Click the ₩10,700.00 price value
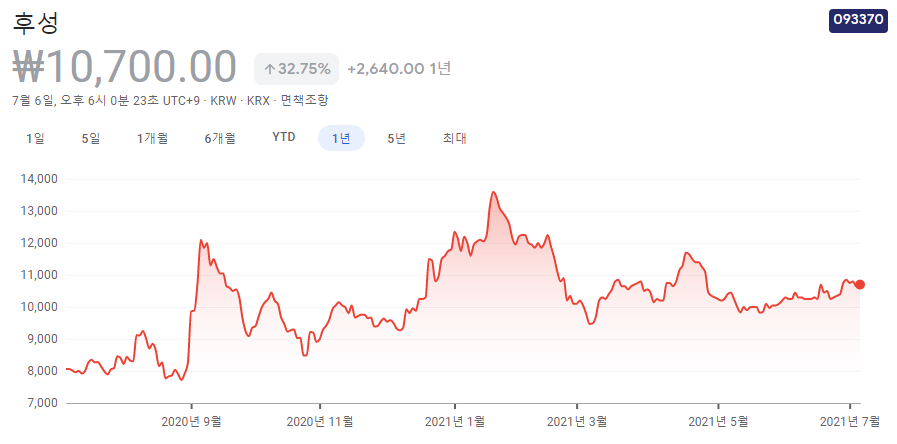The width and height of the screenshot is (897, 444). pos(125,67)
